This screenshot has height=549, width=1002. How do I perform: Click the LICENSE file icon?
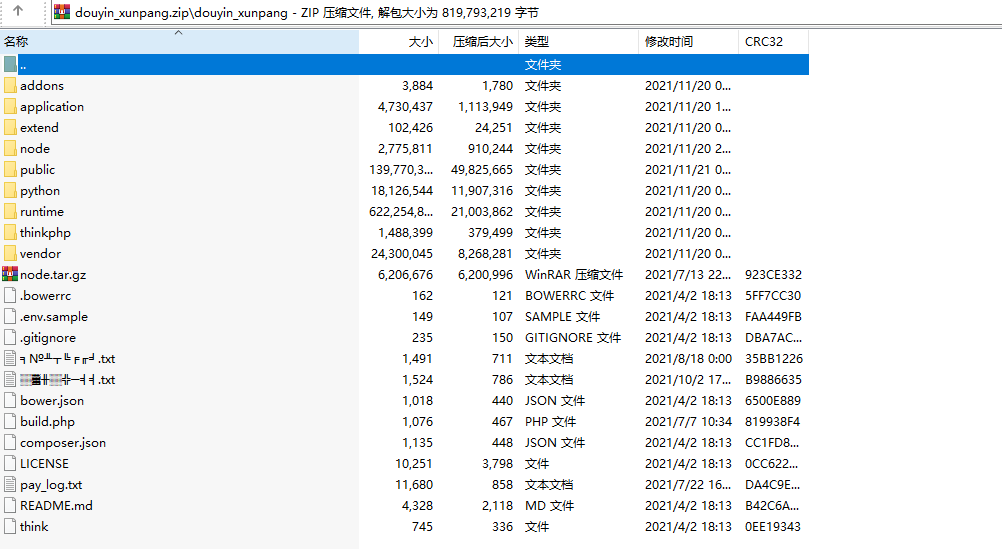point(10,463)
